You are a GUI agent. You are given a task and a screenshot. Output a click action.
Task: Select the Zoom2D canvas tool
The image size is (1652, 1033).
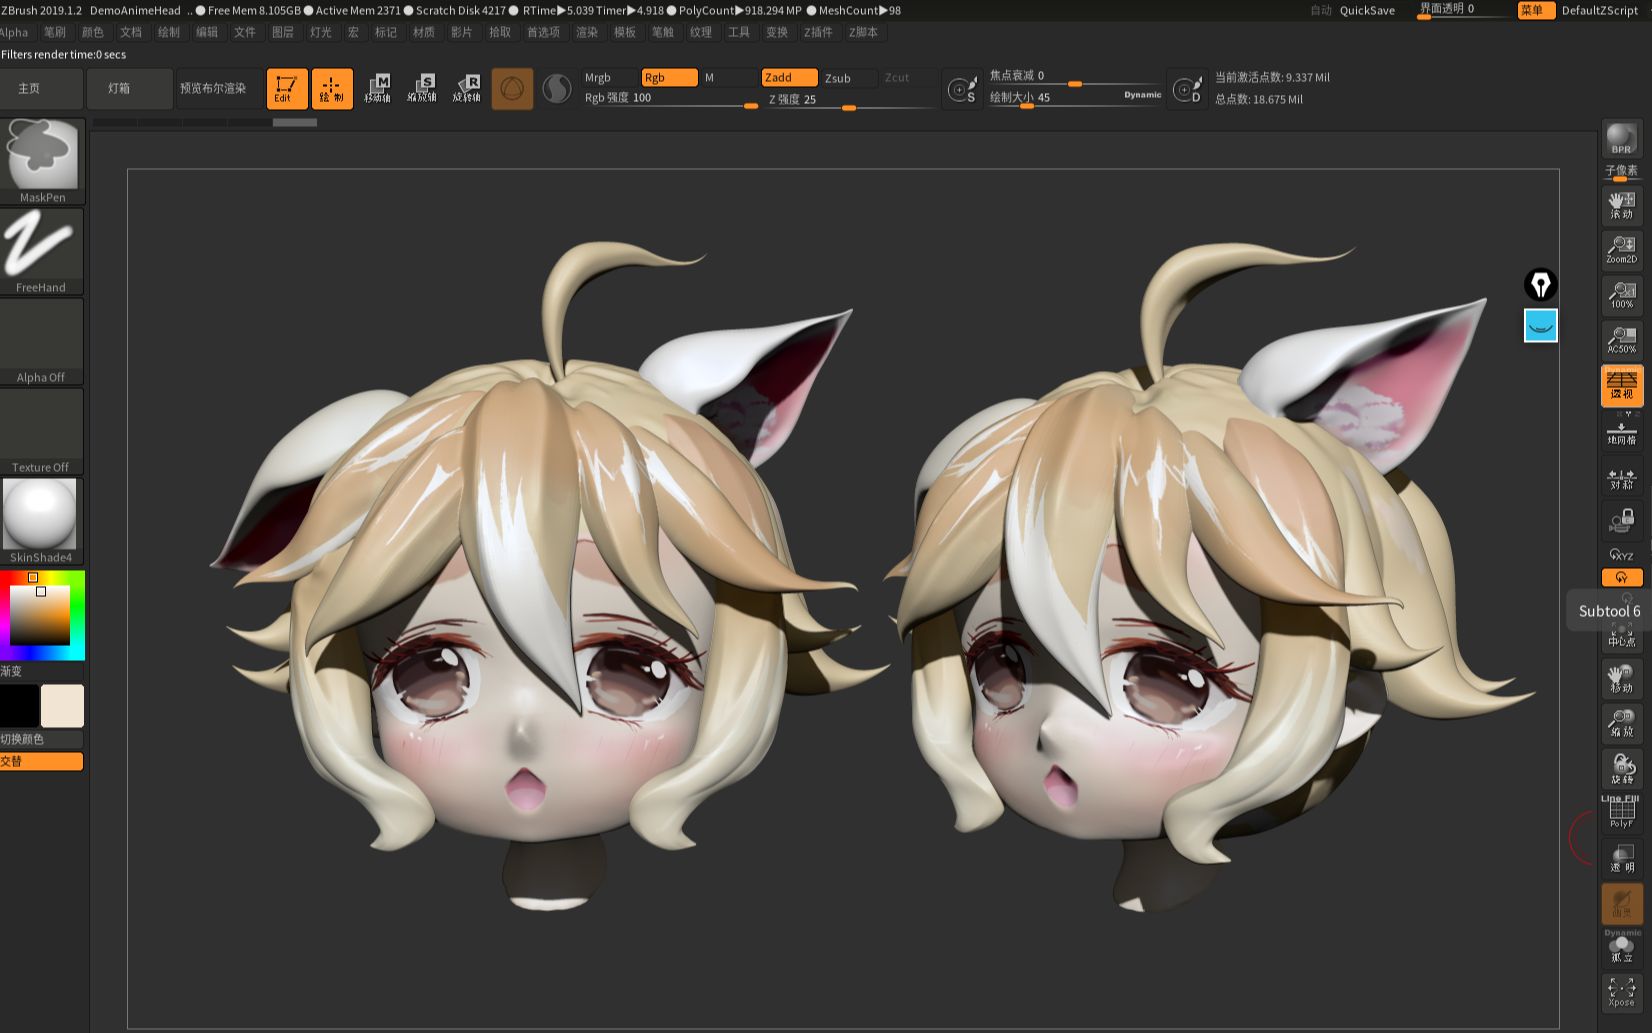[1622, 245]
